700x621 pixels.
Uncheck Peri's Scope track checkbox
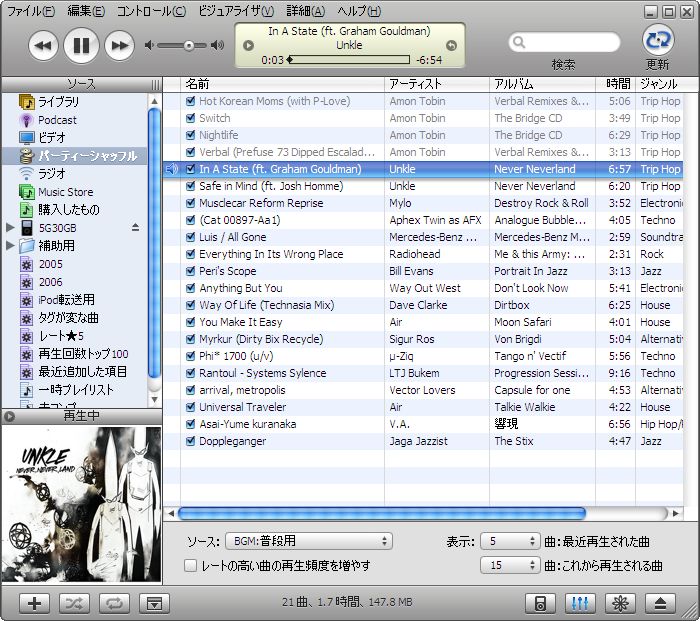(190, 271)
